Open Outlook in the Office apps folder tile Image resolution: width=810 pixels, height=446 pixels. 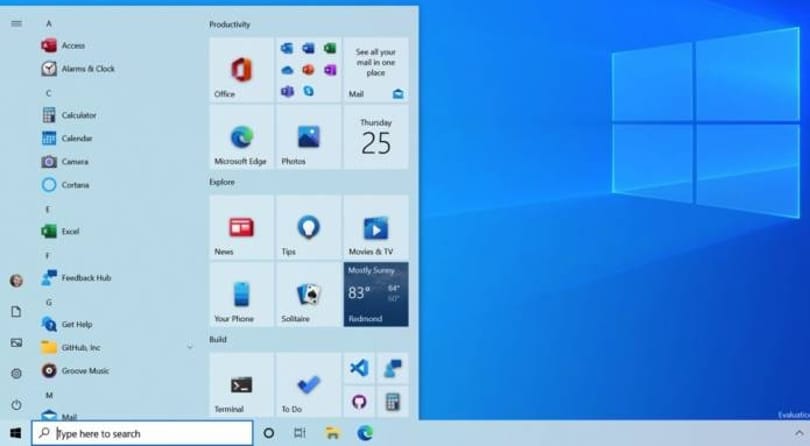coord(287,49)
